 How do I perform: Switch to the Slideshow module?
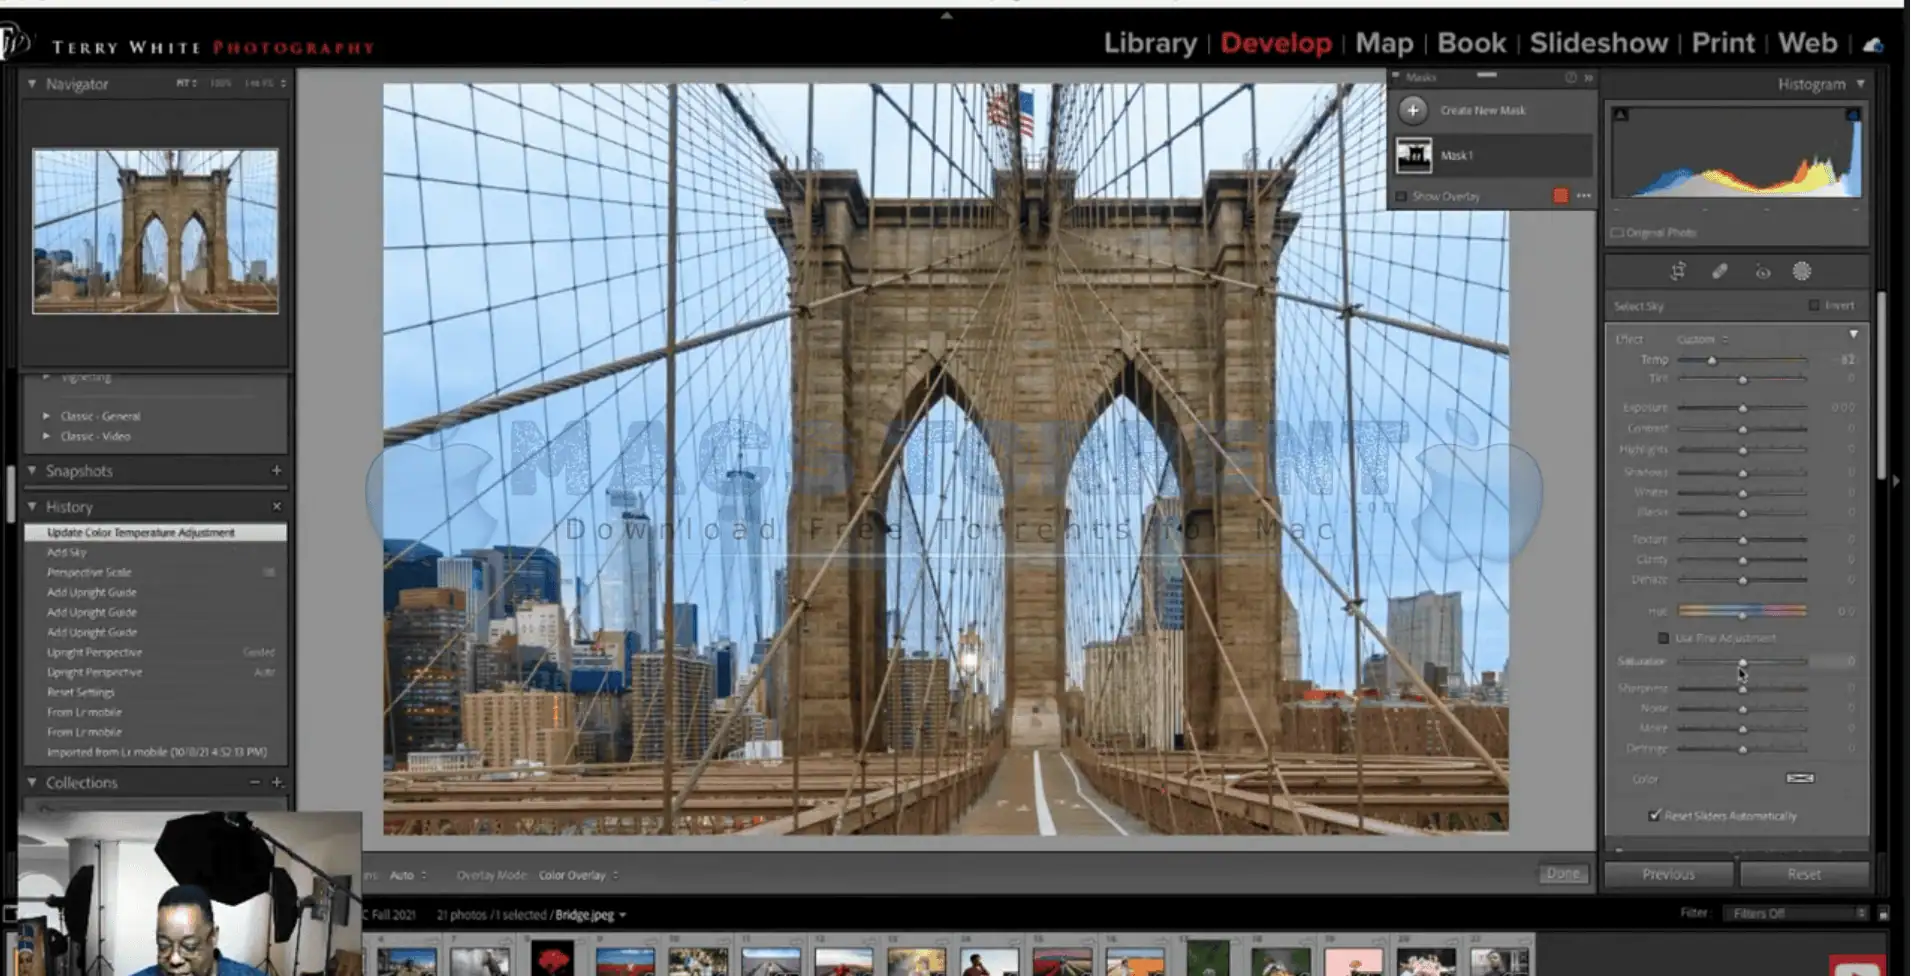click(x=1598, y=43)
